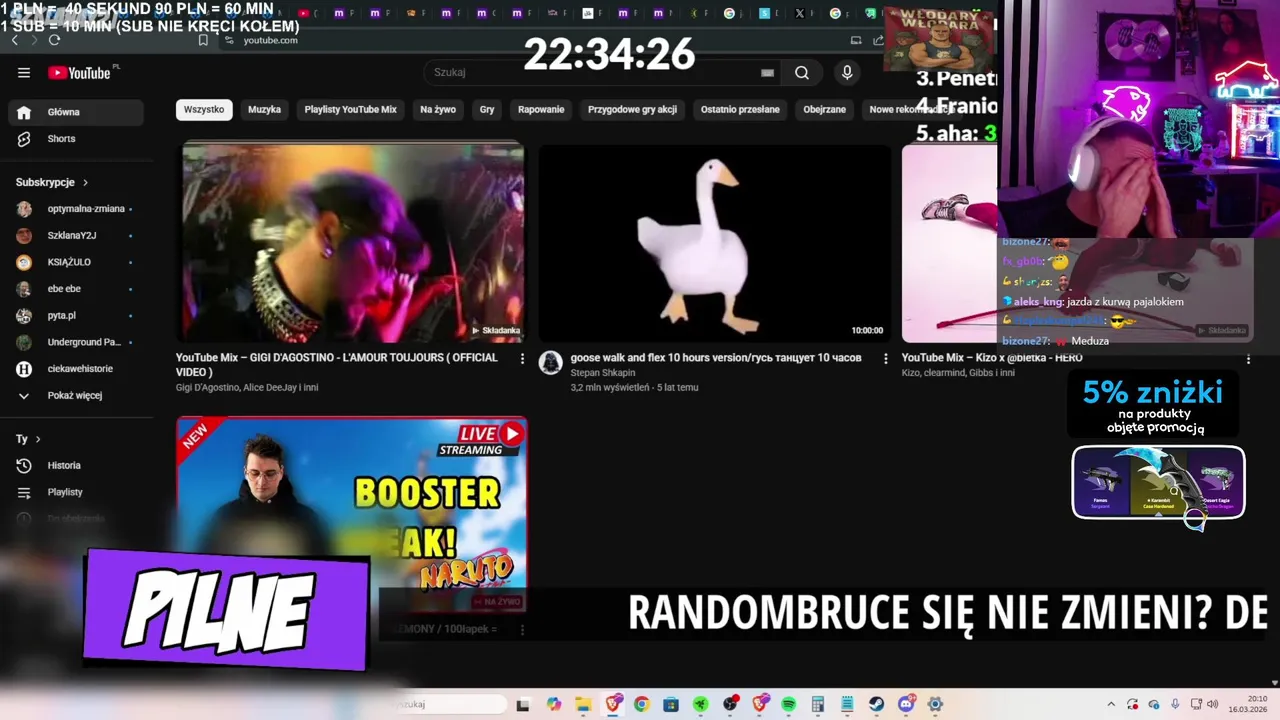Click goose walk and flex video title
1280x720 pixels.
click(x=716, y=357)
